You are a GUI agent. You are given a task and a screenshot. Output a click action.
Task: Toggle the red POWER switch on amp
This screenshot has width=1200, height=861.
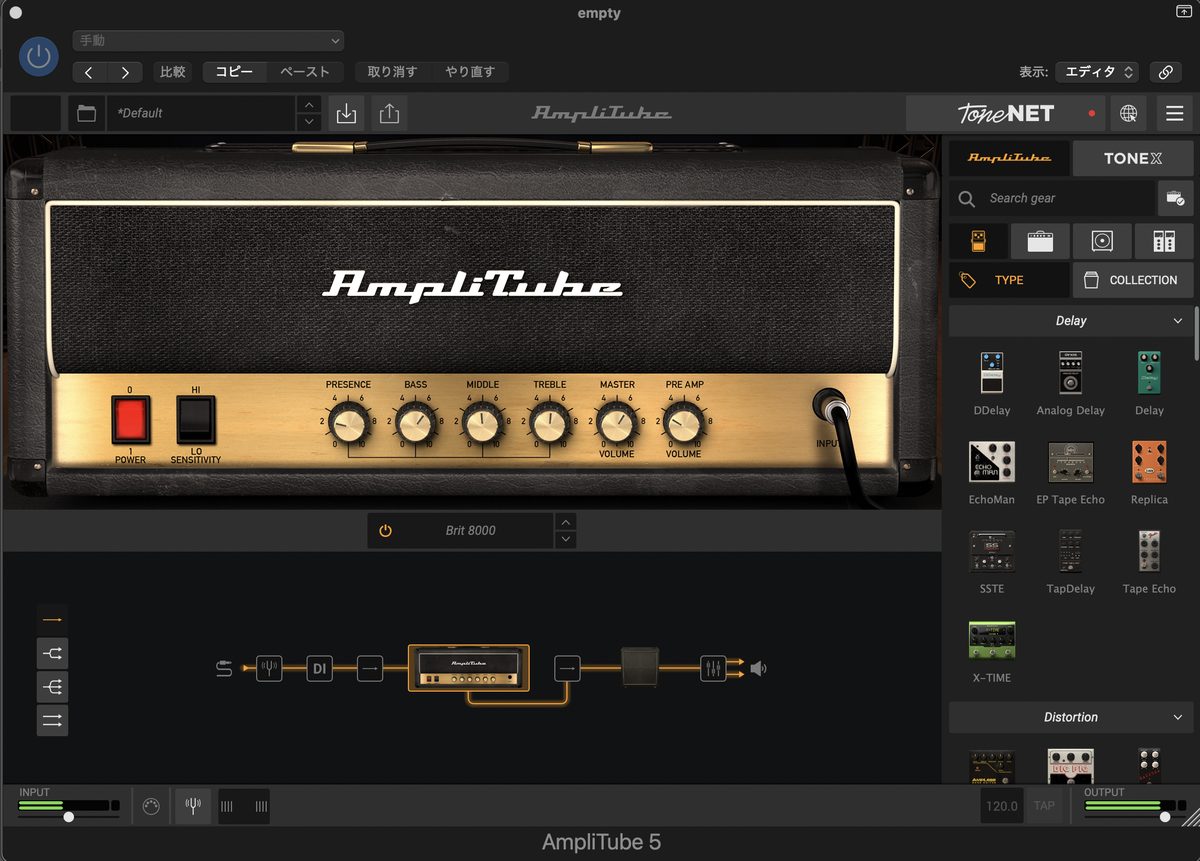130,420
